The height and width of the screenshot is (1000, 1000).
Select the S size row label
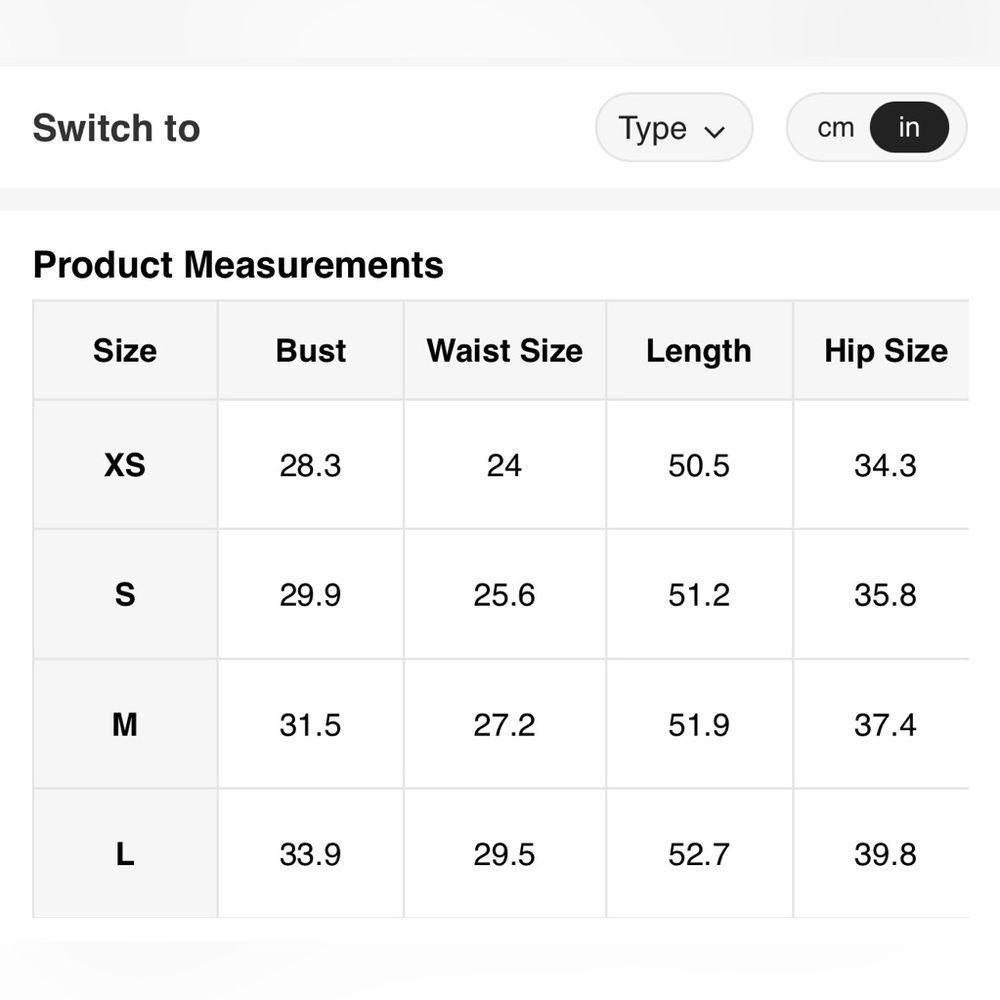pyautogui.click(x=125, y=595)
